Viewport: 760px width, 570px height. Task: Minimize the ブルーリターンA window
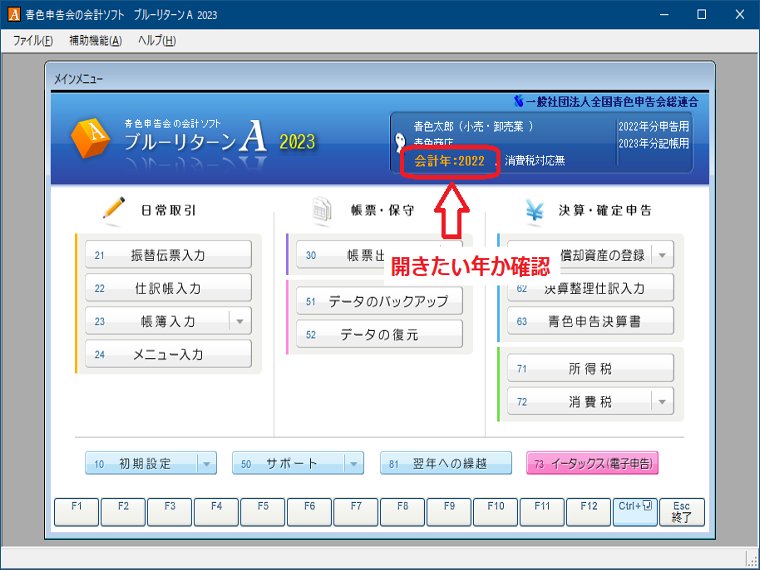point(664,15)
